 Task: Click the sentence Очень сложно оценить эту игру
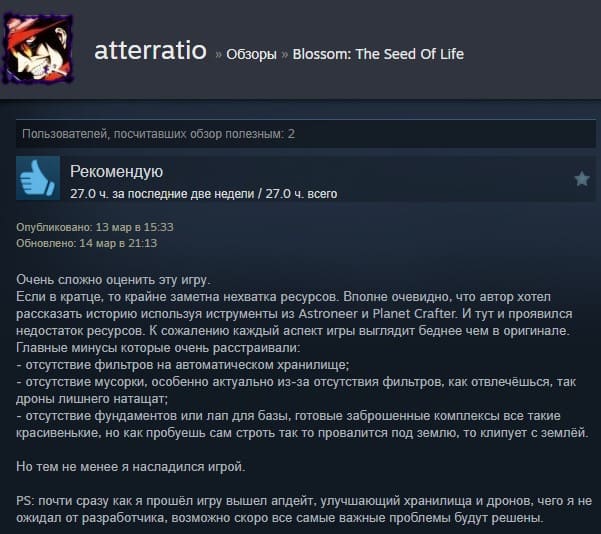tap(113, 280)
